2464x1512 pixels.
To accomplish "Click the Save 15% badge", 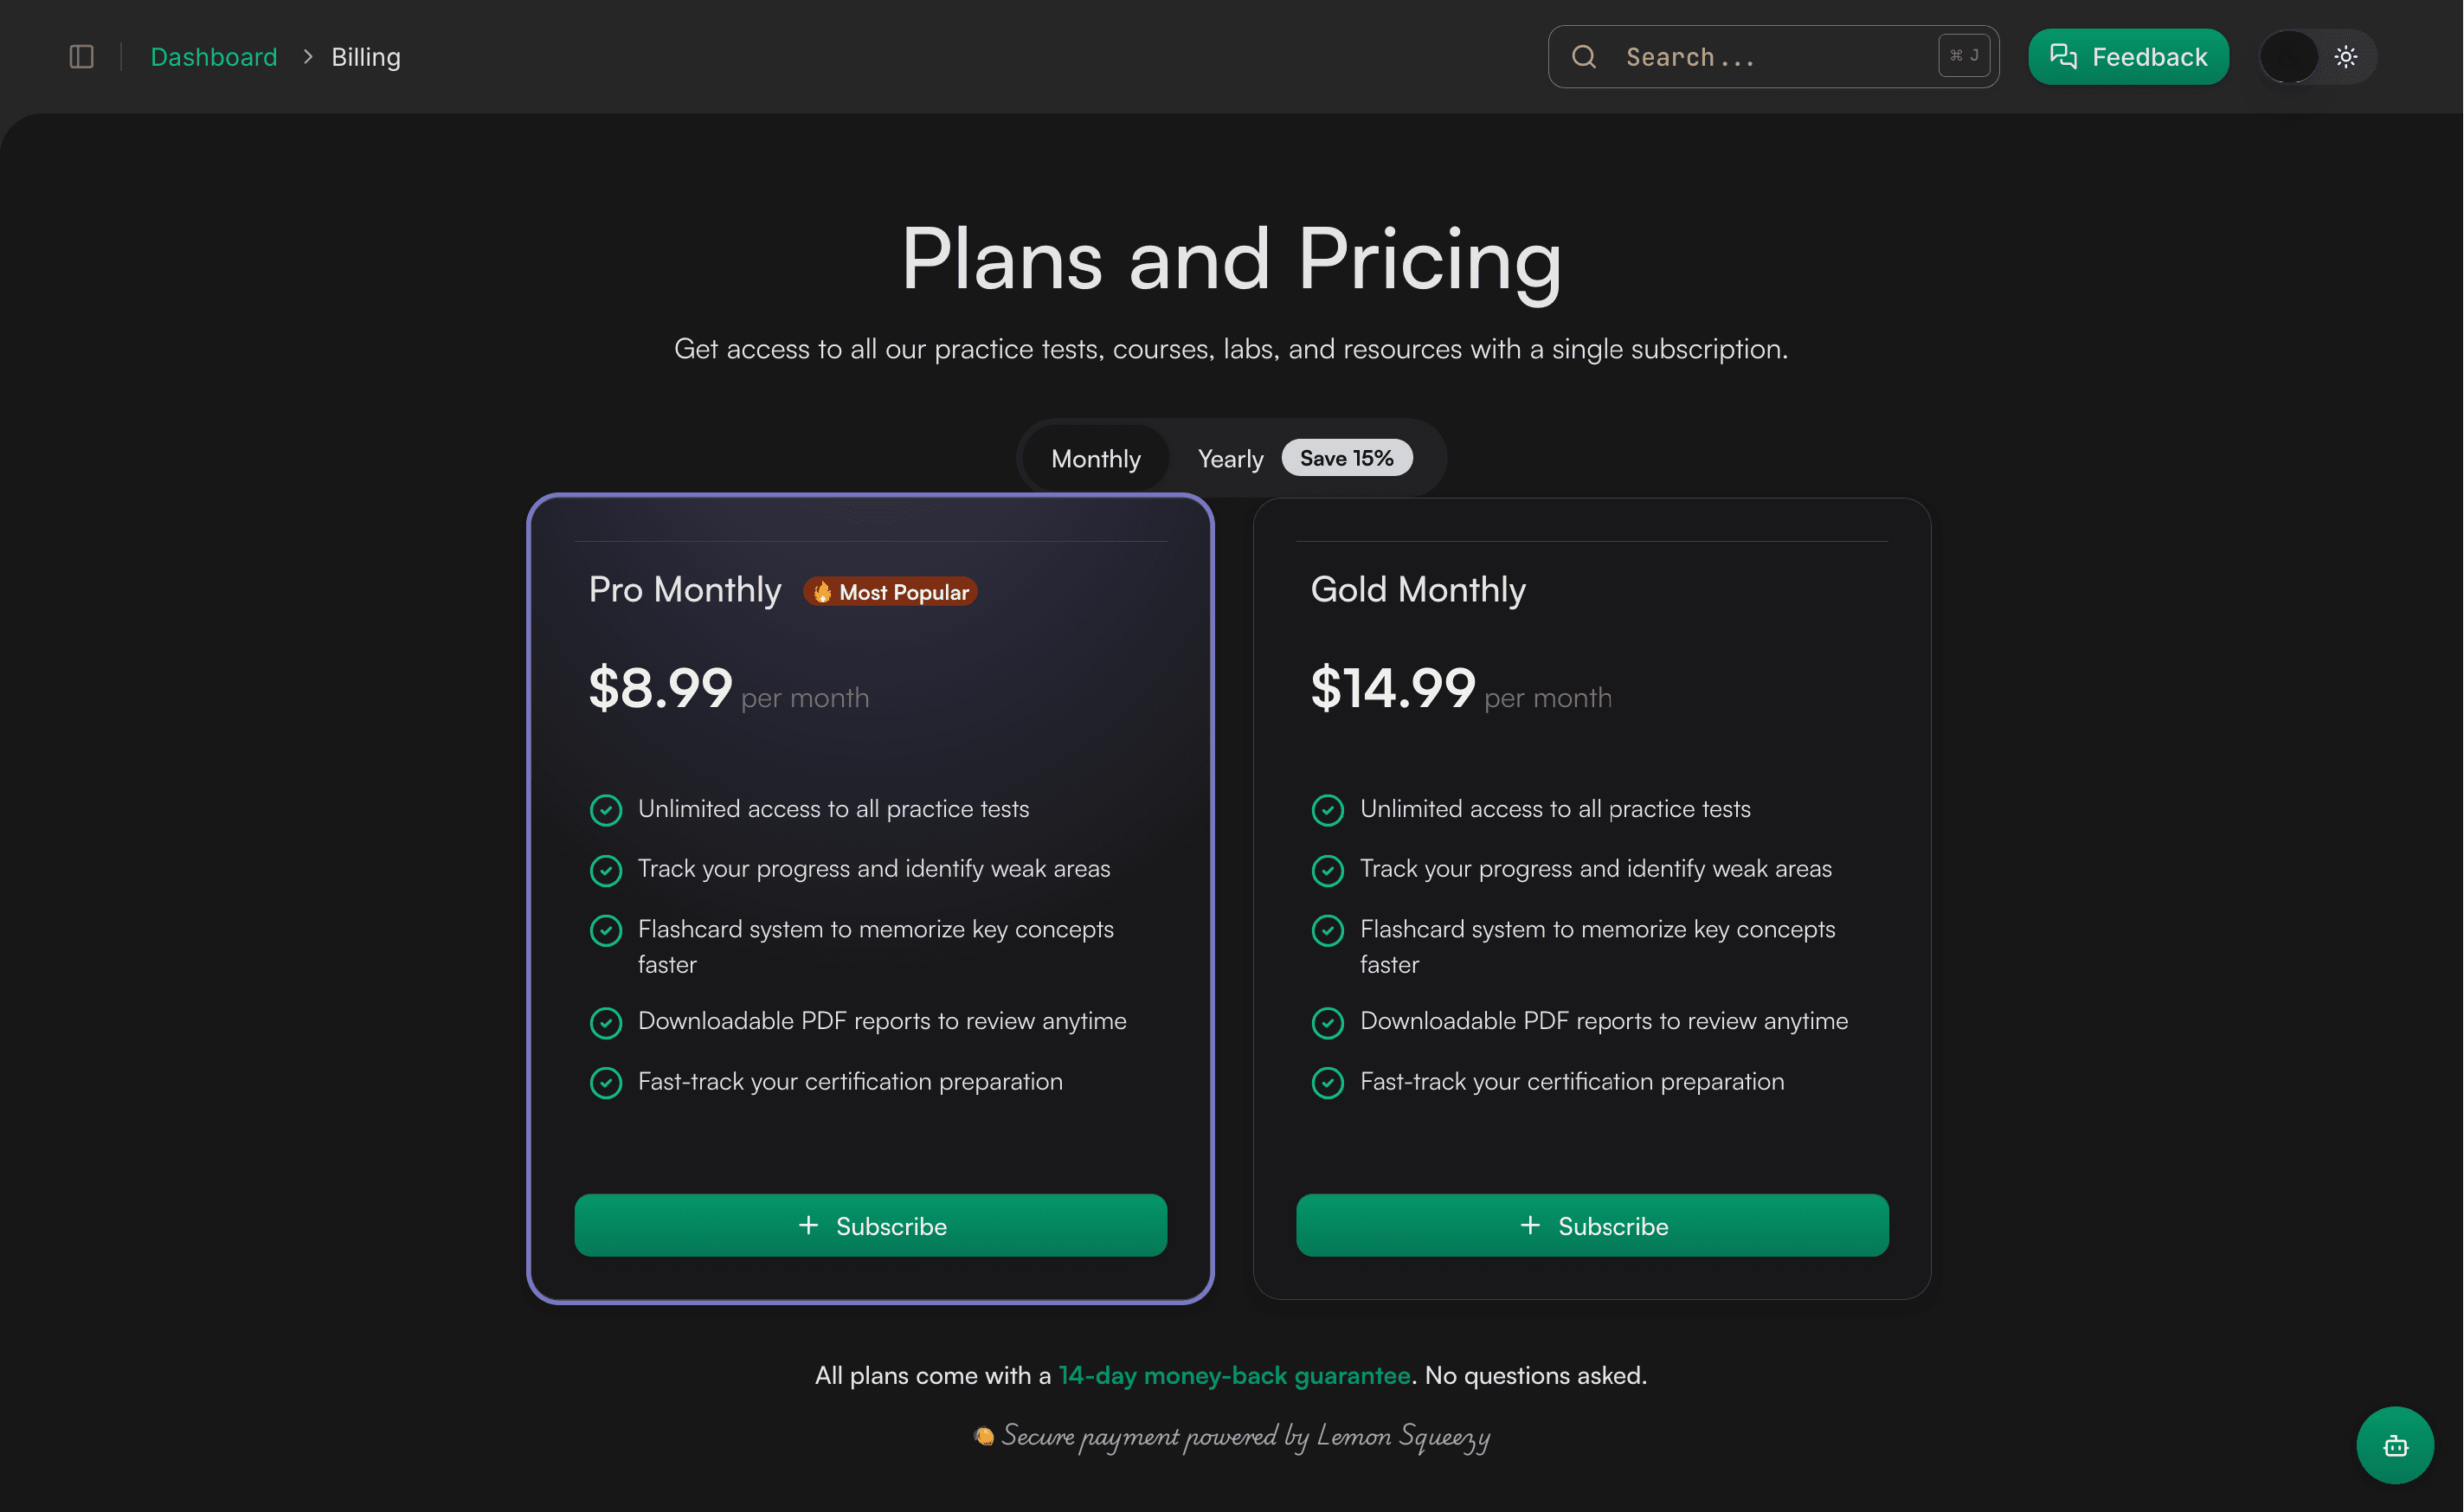I will [1346, 458].
